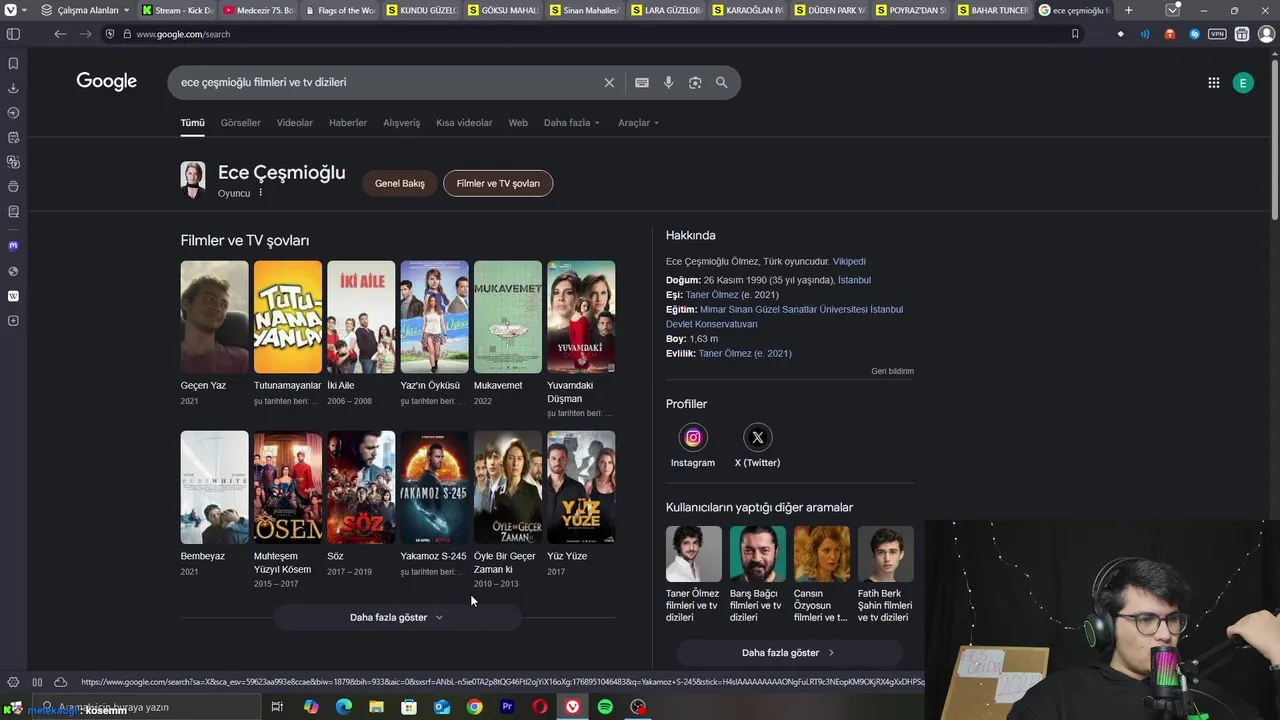Screen dimensions: 1280x720
Task: Bookmark this page in the address bar
Action: tap(1075, 34)
